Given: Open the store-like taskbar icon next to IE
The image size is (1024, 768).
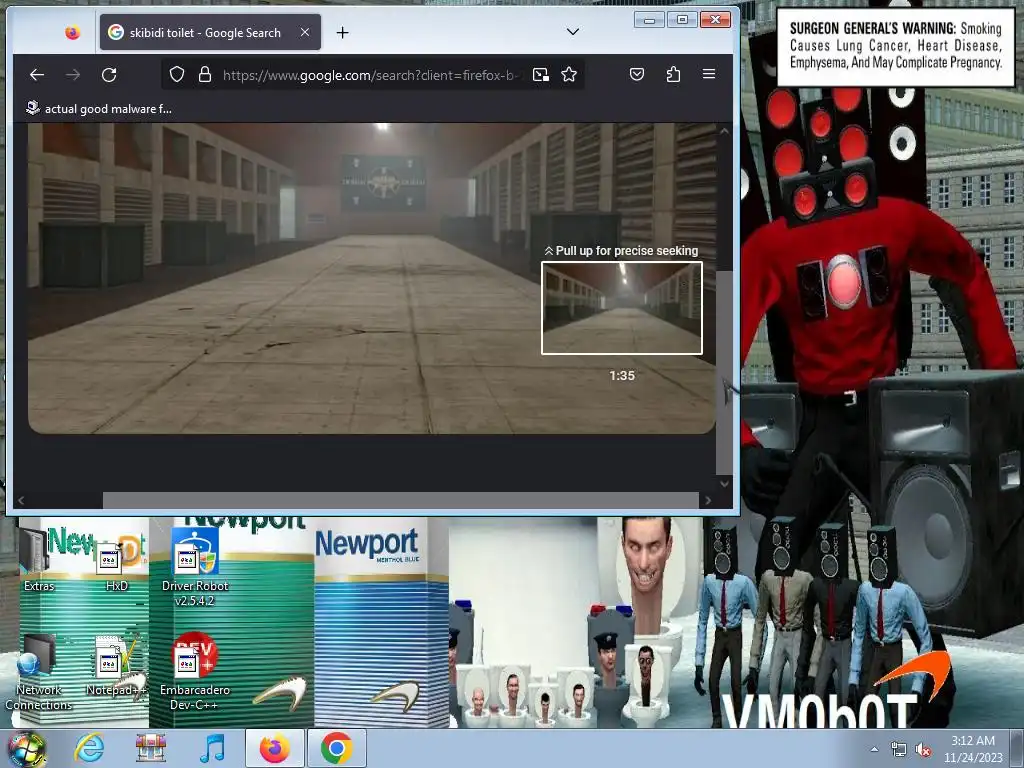Looking at the screenshot, I should [x=151, y=748].
